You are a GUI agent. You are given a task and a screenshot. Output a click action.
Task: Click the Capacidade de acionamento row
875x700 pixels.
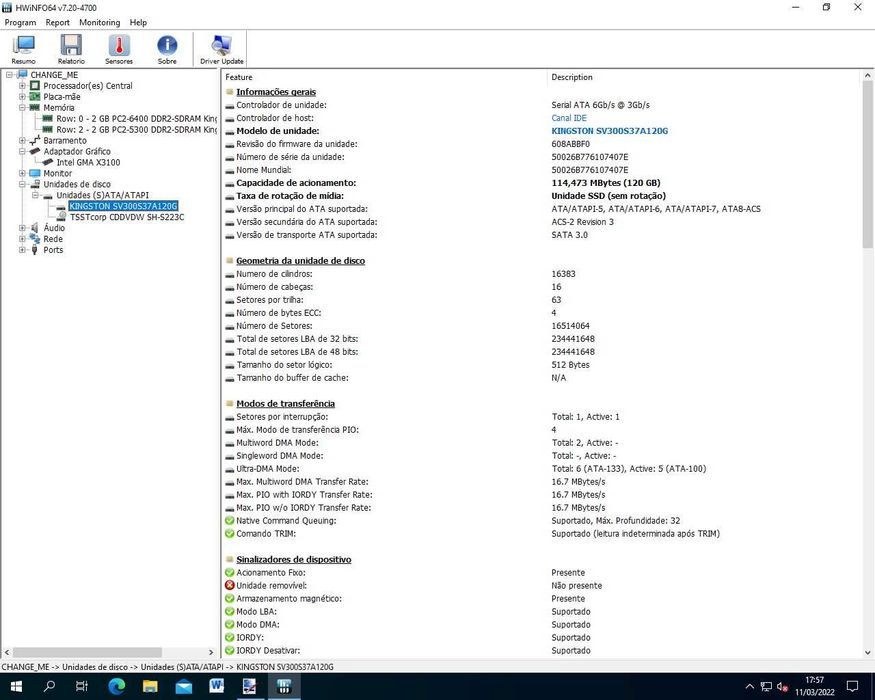click(541, 183)
